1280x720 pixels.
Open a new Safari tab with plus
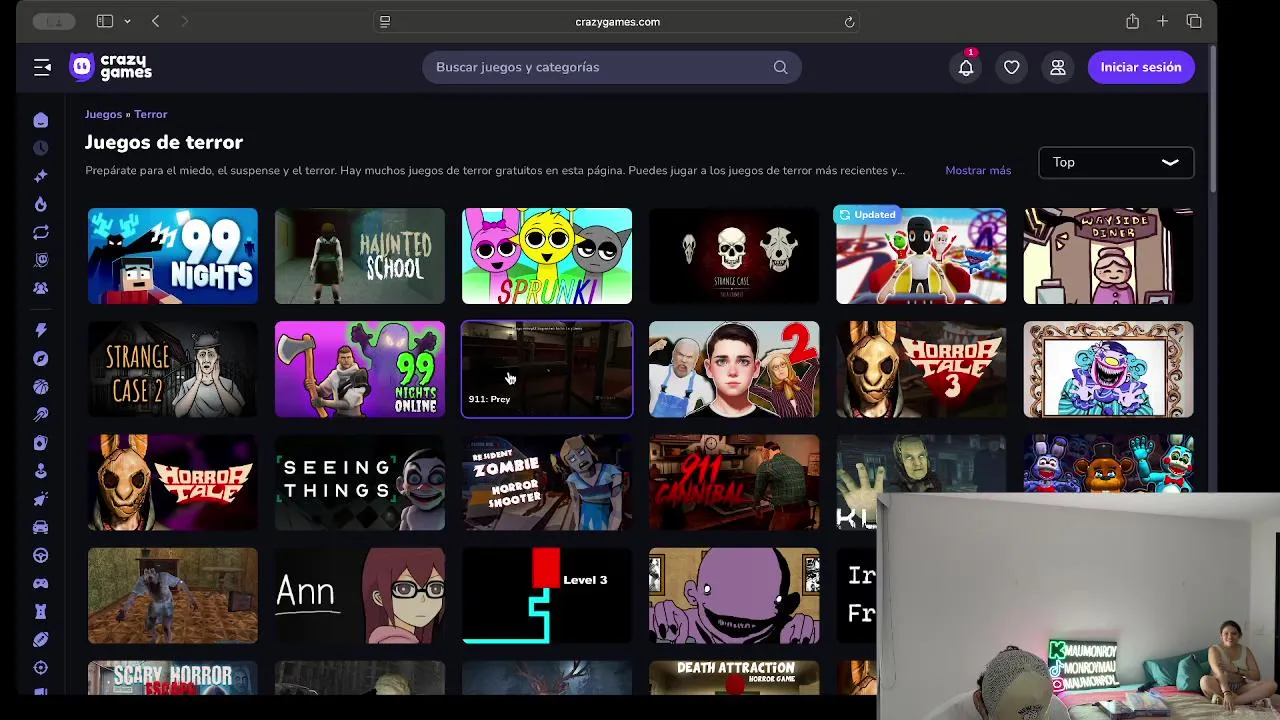tap(1163, 21)
